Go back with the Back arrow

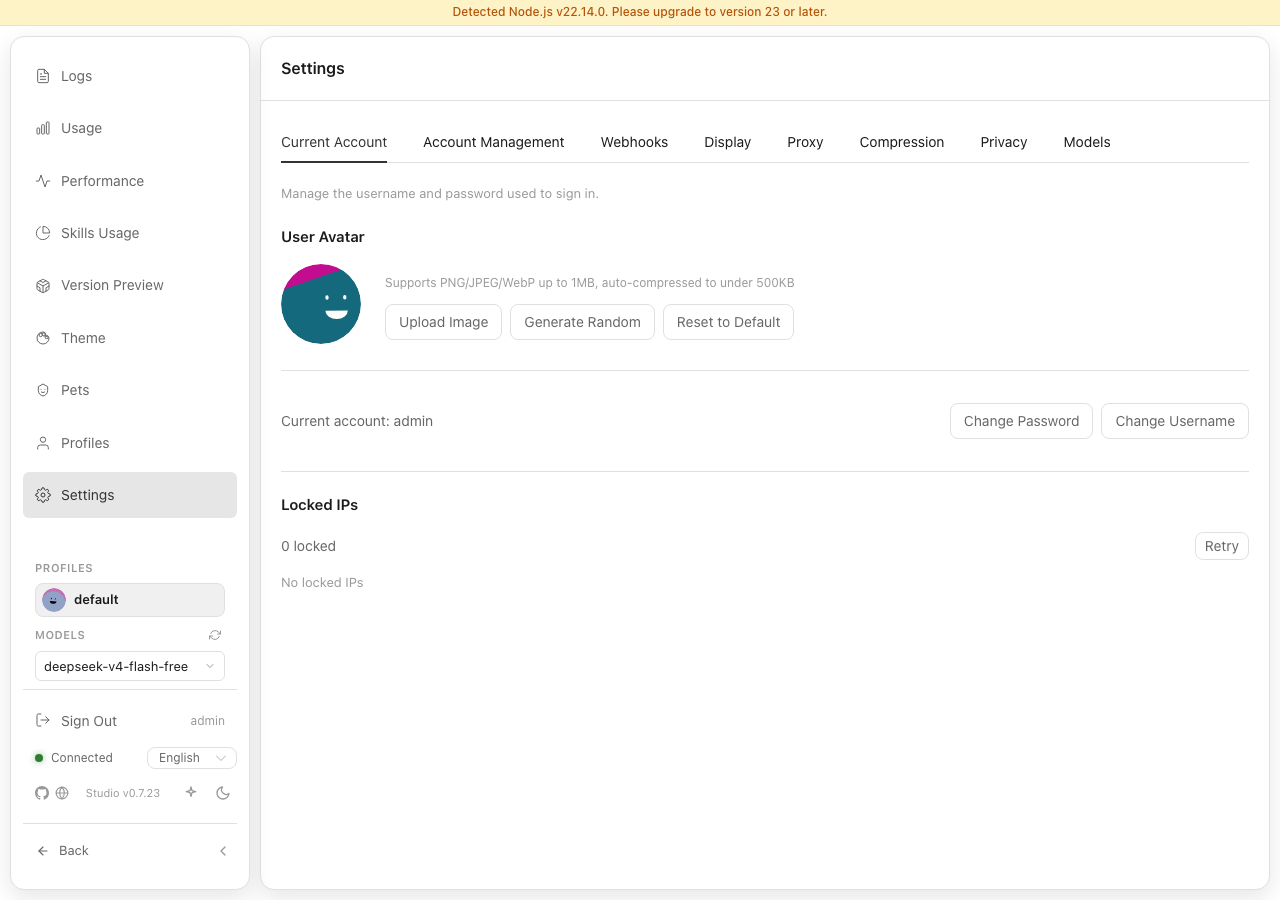tap(43, 851)
